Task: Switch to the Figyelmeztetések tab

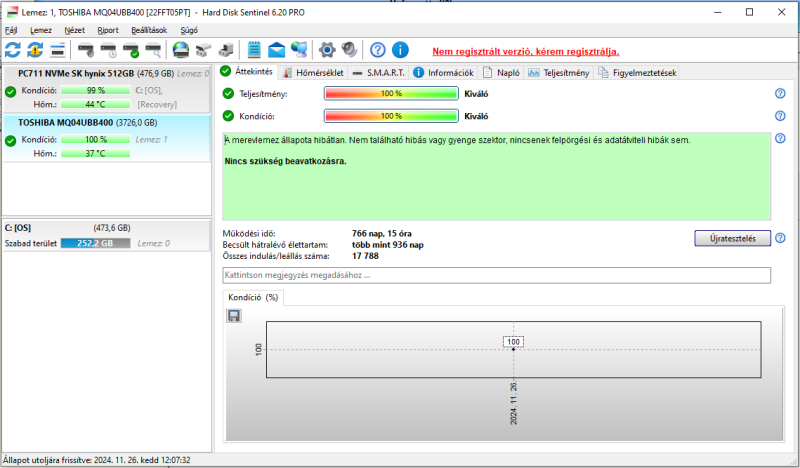Action: coord(637,72)
